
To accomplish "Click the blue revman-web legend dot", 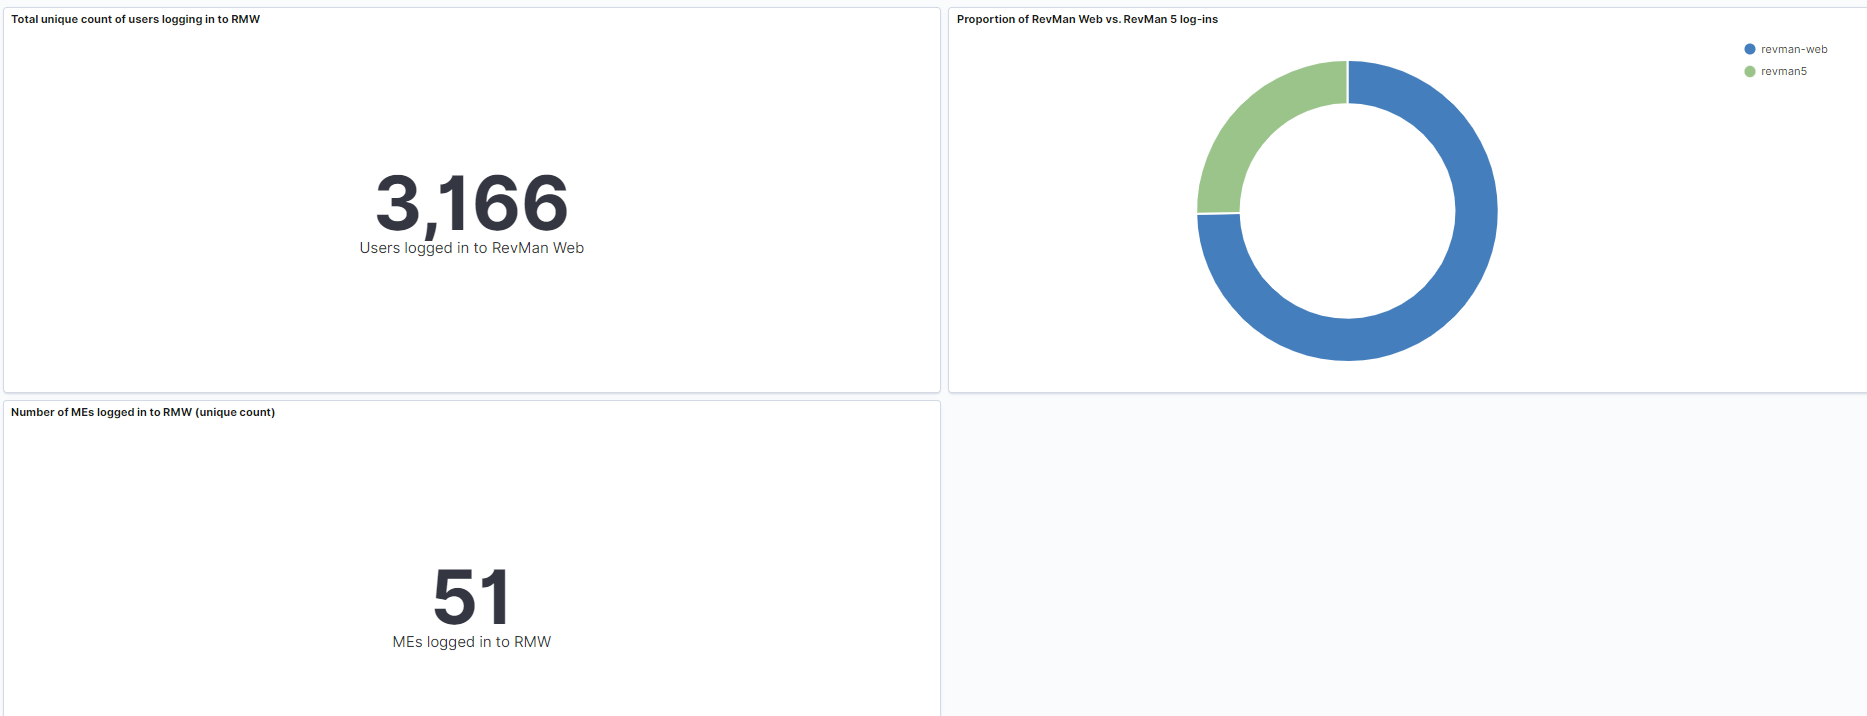I will click(x=1750, y=49).
